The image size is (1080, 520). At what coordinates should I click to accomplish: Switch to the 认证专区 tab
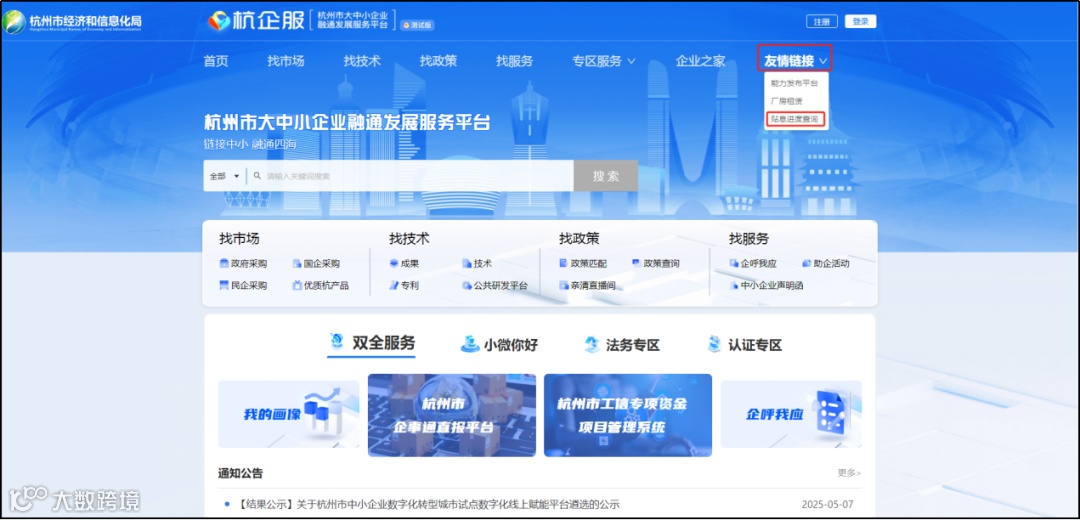pyautogui.click(x=745, y=344)
